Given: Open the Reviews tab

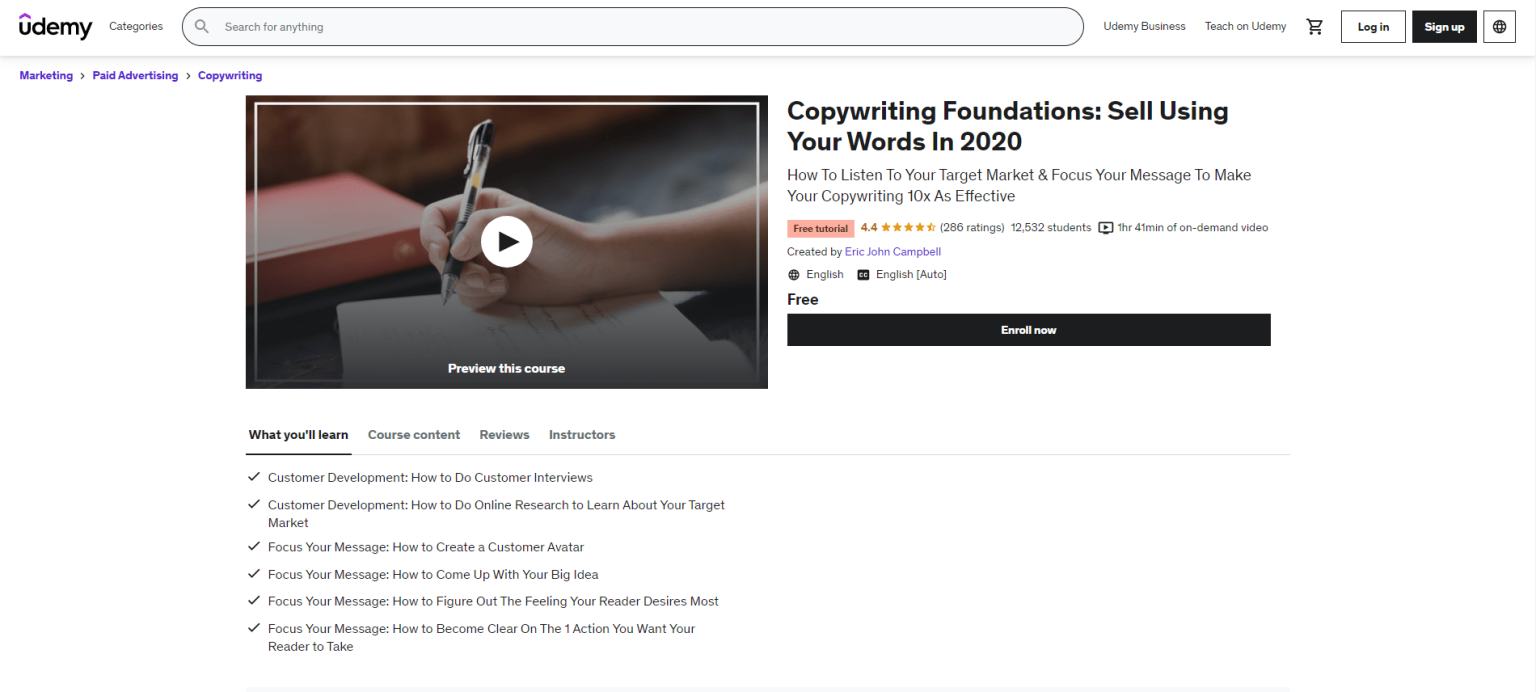Looking at the screenshot, I should [504, 434].
